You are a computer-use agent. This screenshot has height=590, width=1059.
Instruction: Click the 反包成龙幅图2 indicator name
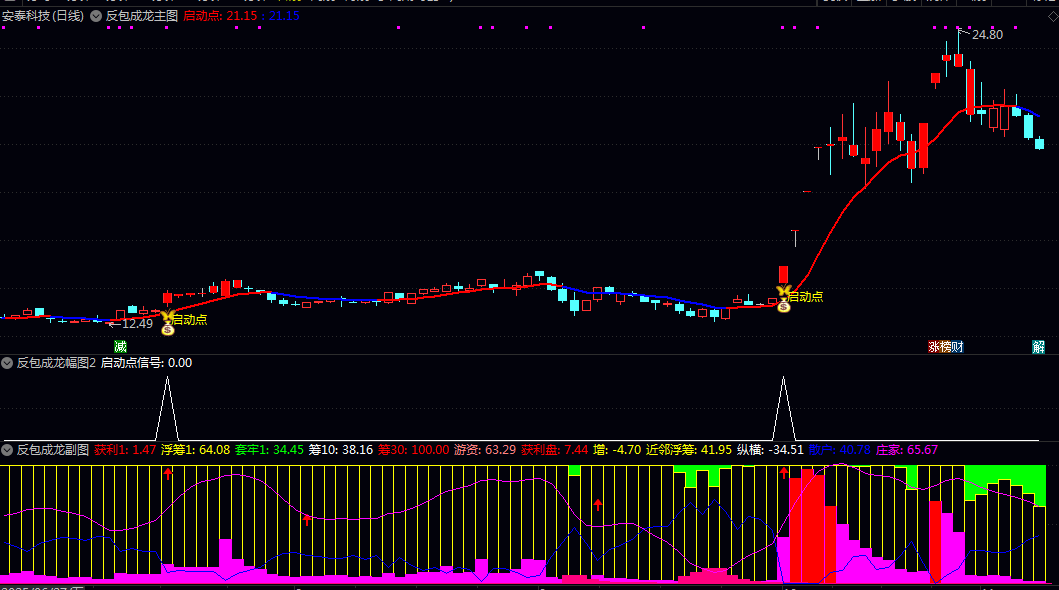coord(56,363)
